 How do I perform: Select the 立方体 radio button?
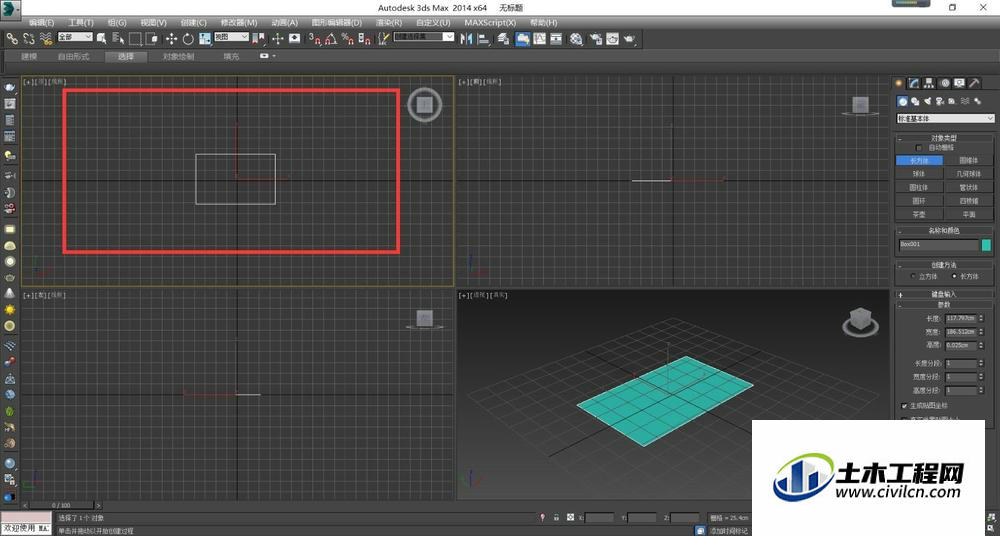pos(913,276)
